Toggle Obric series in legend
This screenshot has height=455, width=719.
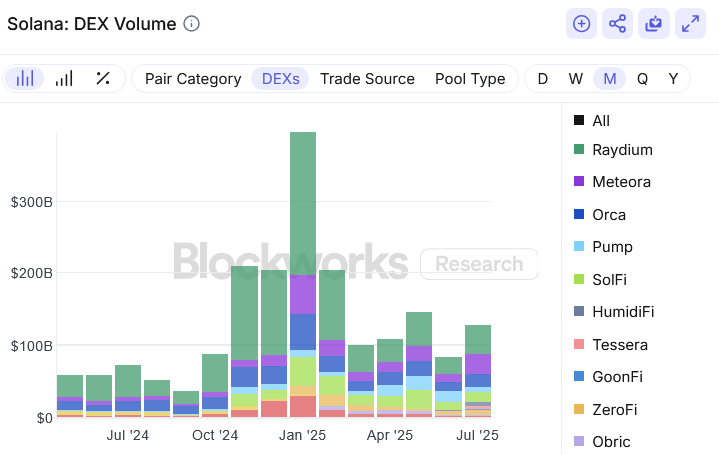[602, 441]
